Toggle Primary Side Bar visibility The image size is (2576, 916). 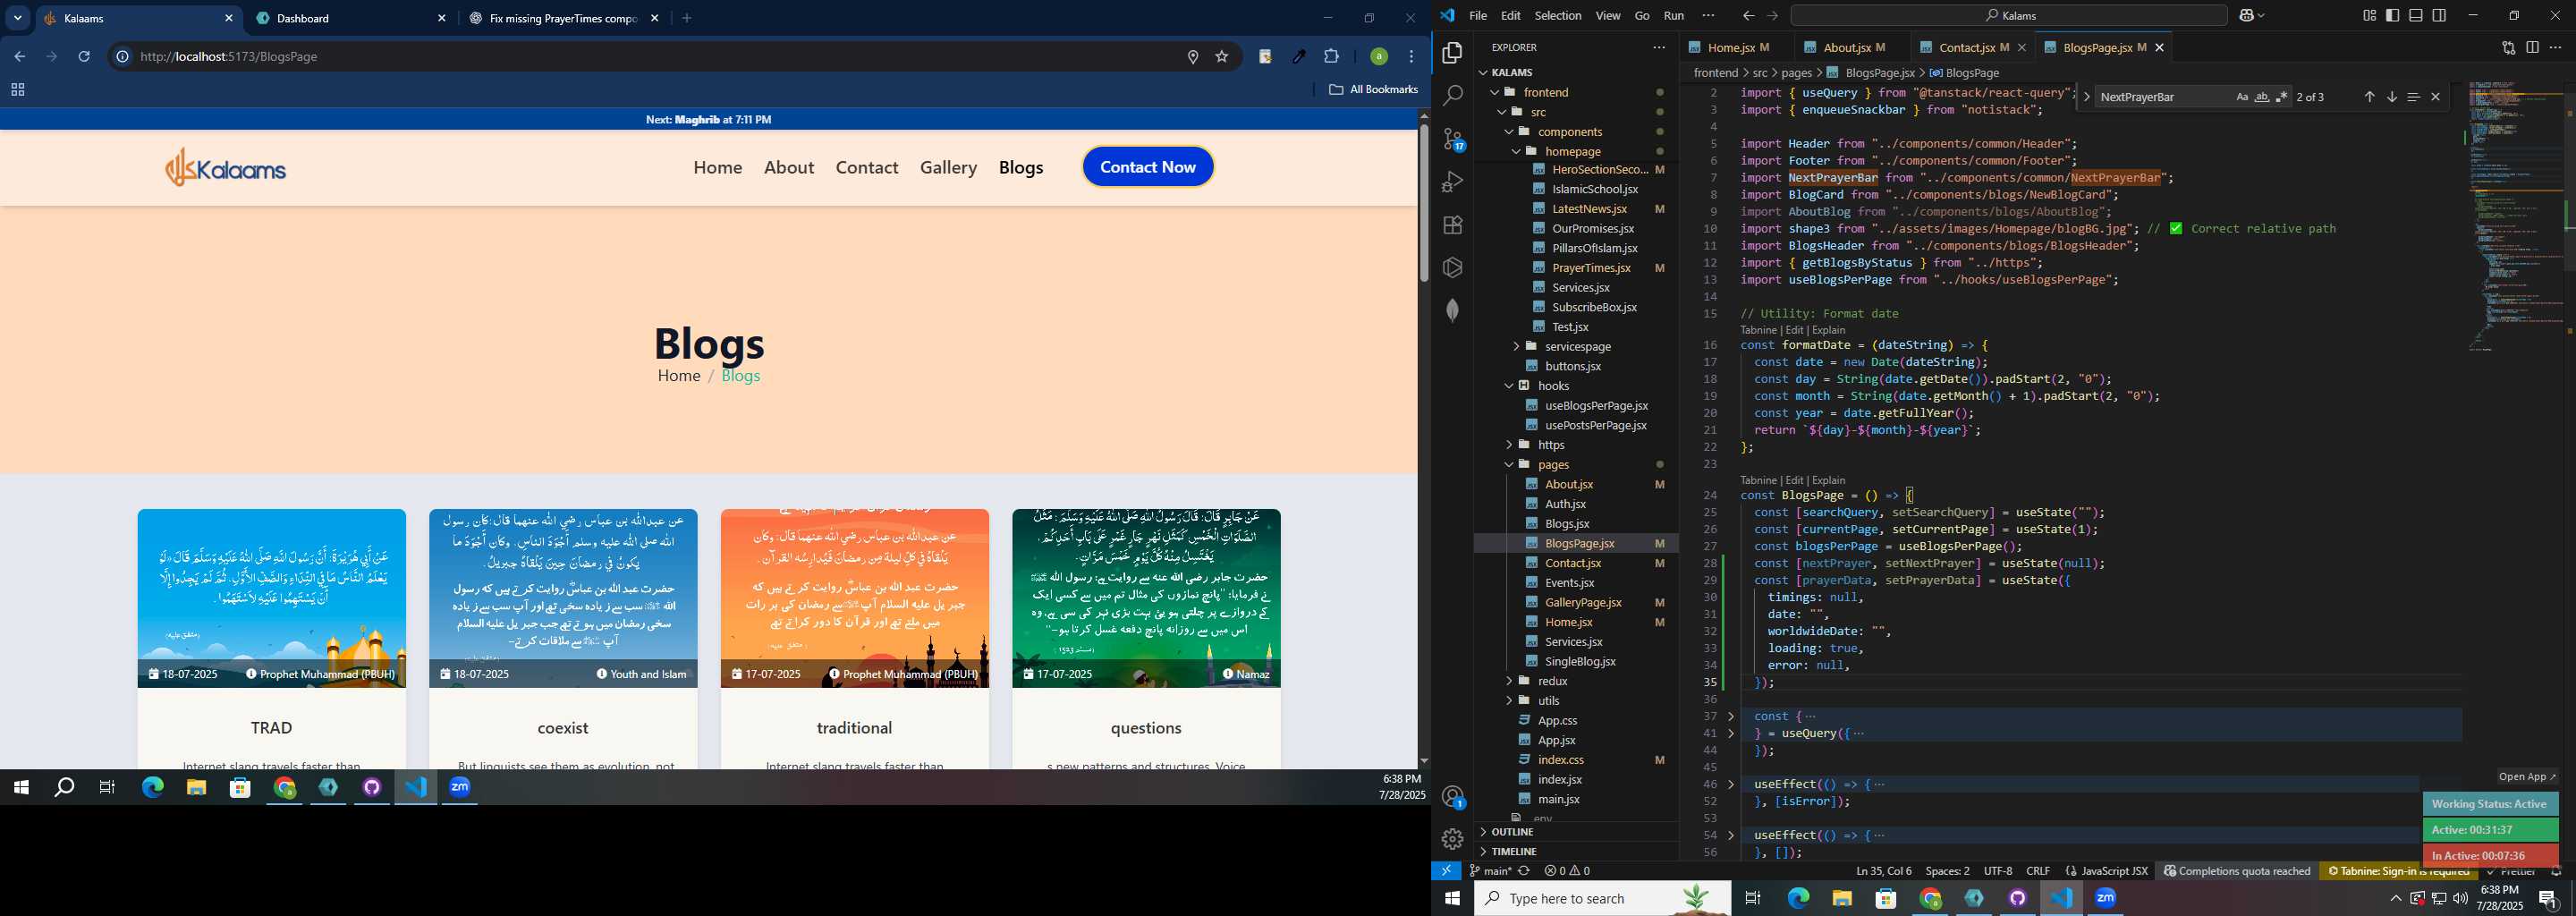click(x=2392, y=15)
